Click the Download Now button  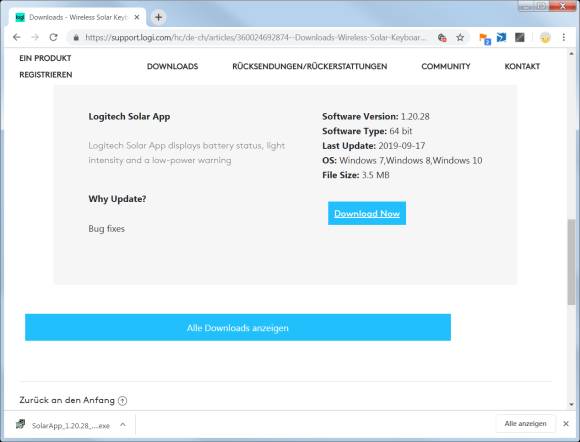[367, 213]
